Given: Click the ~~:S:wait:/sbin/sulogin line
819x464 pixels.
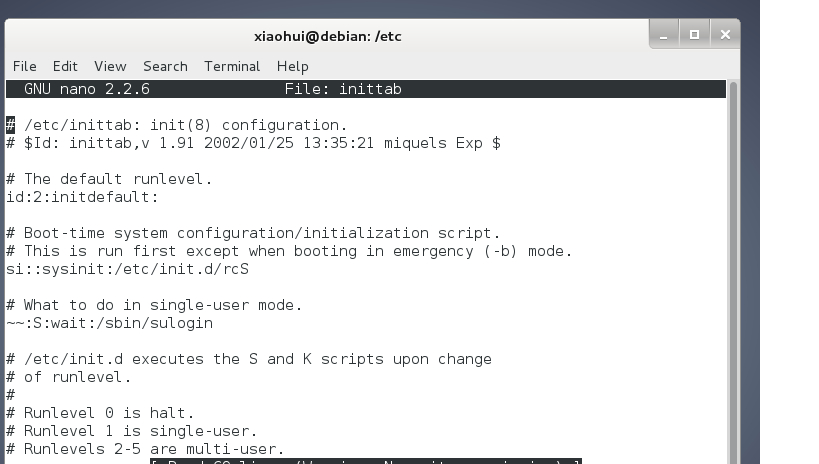Looking at the screenshot, I should (x=109, y=323).
